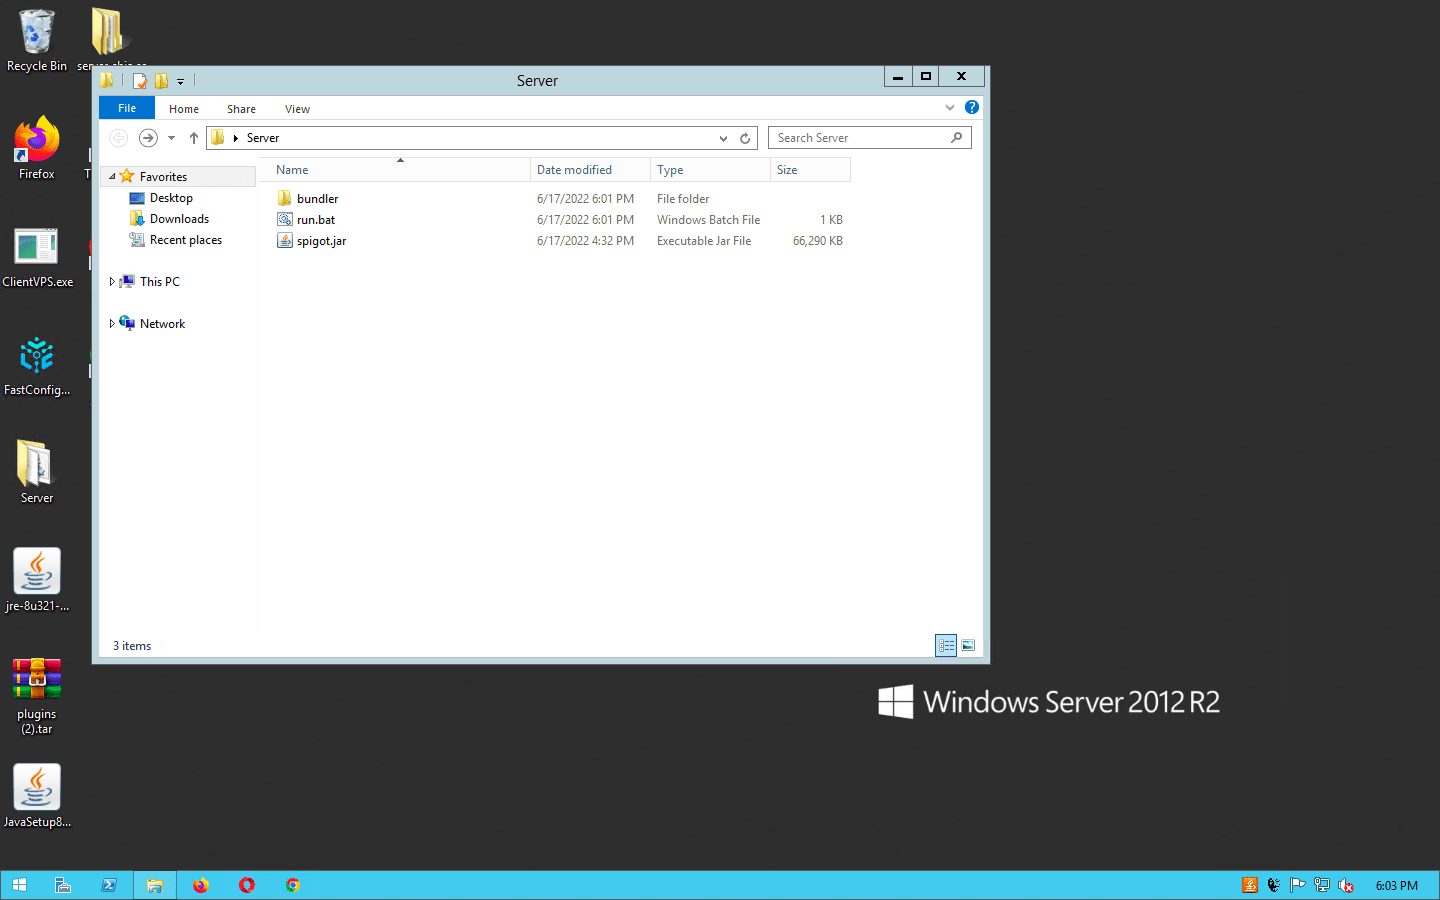This screenshot has width=1440, height=900.
Task: Click the Up one level arrow
Action: pyautogui.click(x=194, y=138)
